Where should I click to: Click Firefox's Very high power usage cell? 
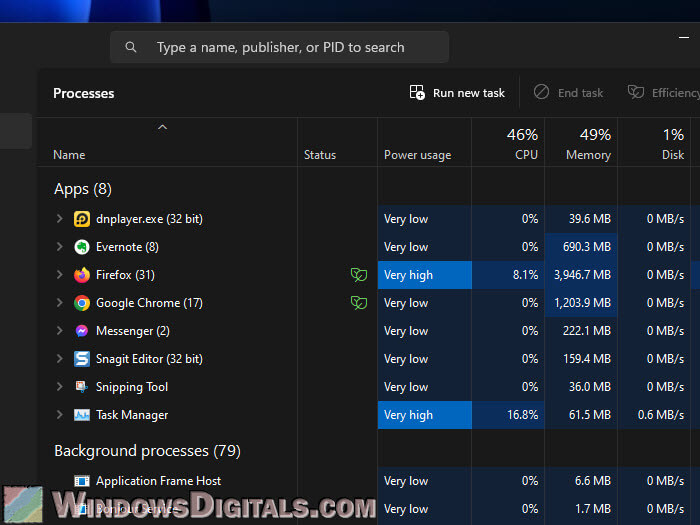point(425,275)
